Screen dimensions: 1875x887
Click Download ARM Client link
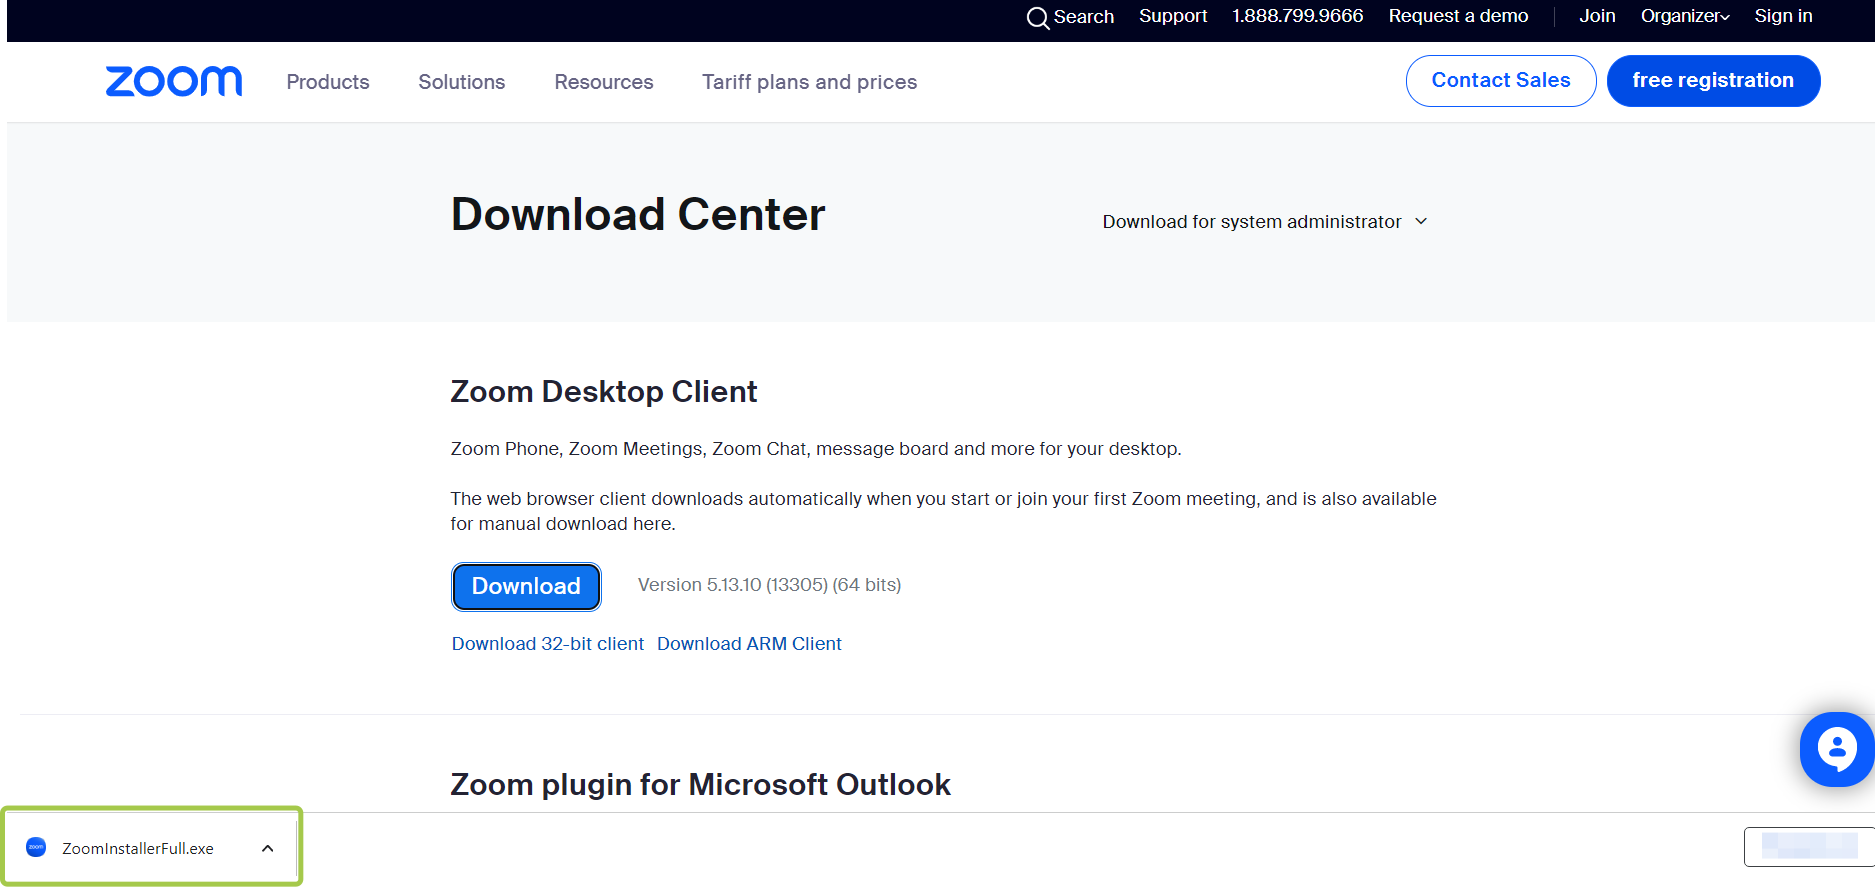click(749, 644)
